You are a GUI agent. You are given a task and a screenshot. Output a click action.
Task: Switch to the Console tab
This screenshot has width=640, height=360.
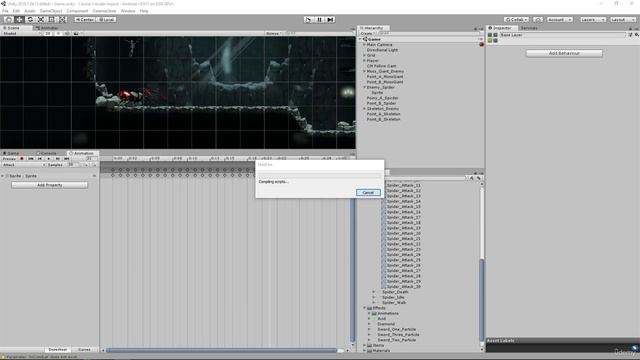pos(47,153)
